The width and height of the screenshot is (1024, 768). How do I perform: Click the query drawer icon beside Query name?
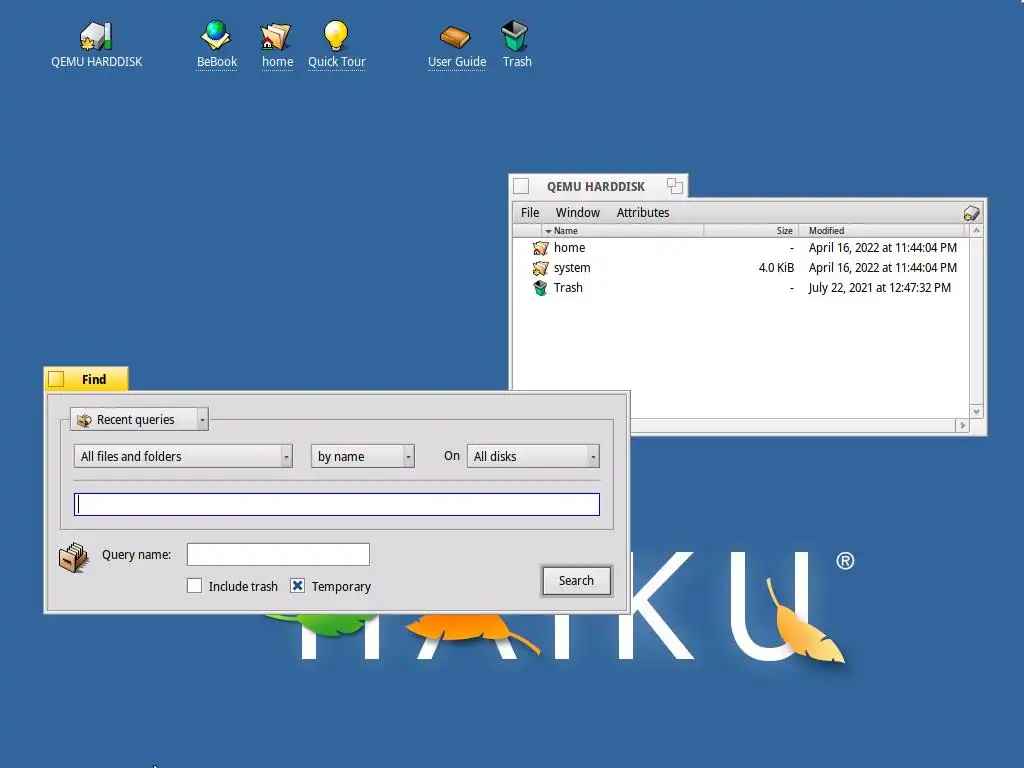[x=74, y=557]
